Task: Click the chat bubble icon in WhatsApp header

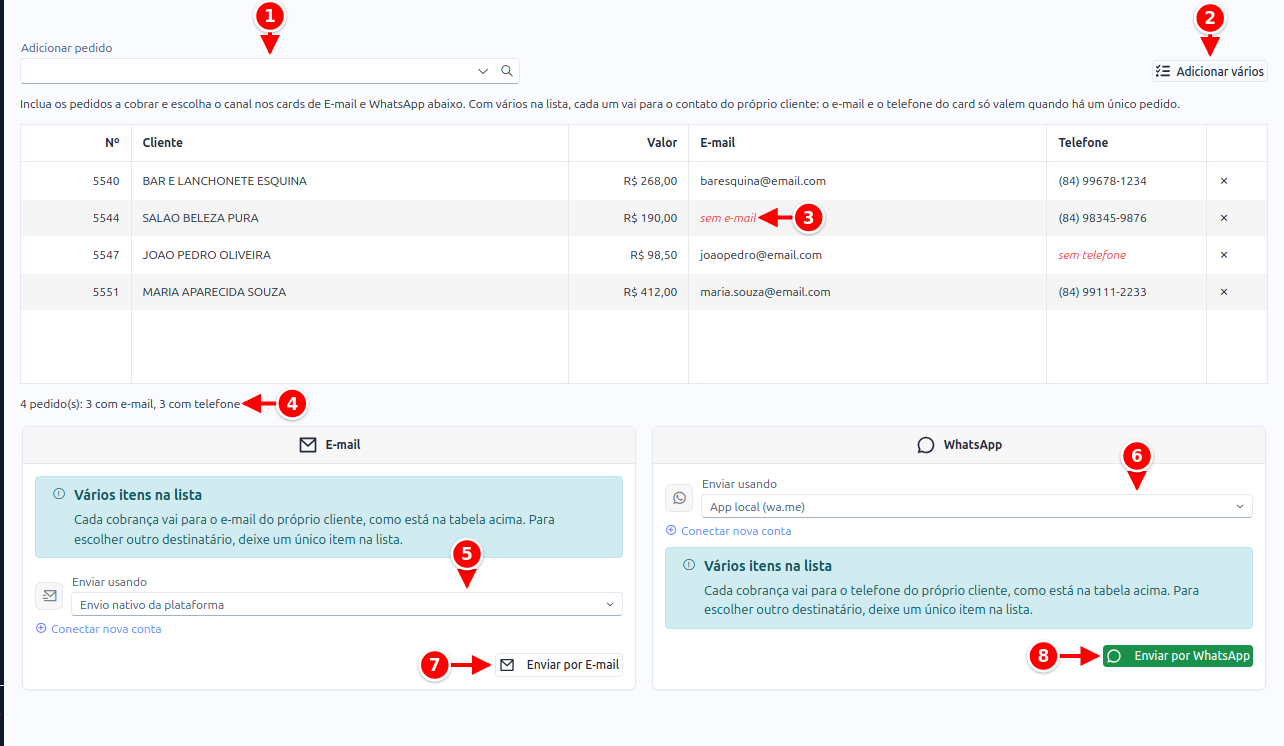Action: tap(926, 445)
